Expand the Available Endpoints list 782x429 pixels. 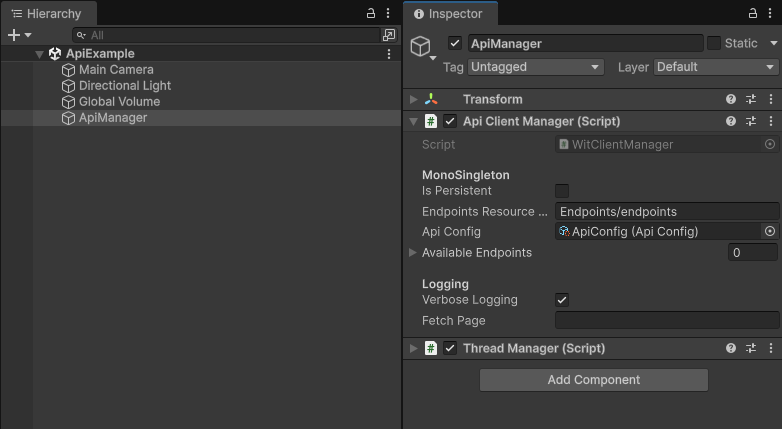tap(413, 252)
